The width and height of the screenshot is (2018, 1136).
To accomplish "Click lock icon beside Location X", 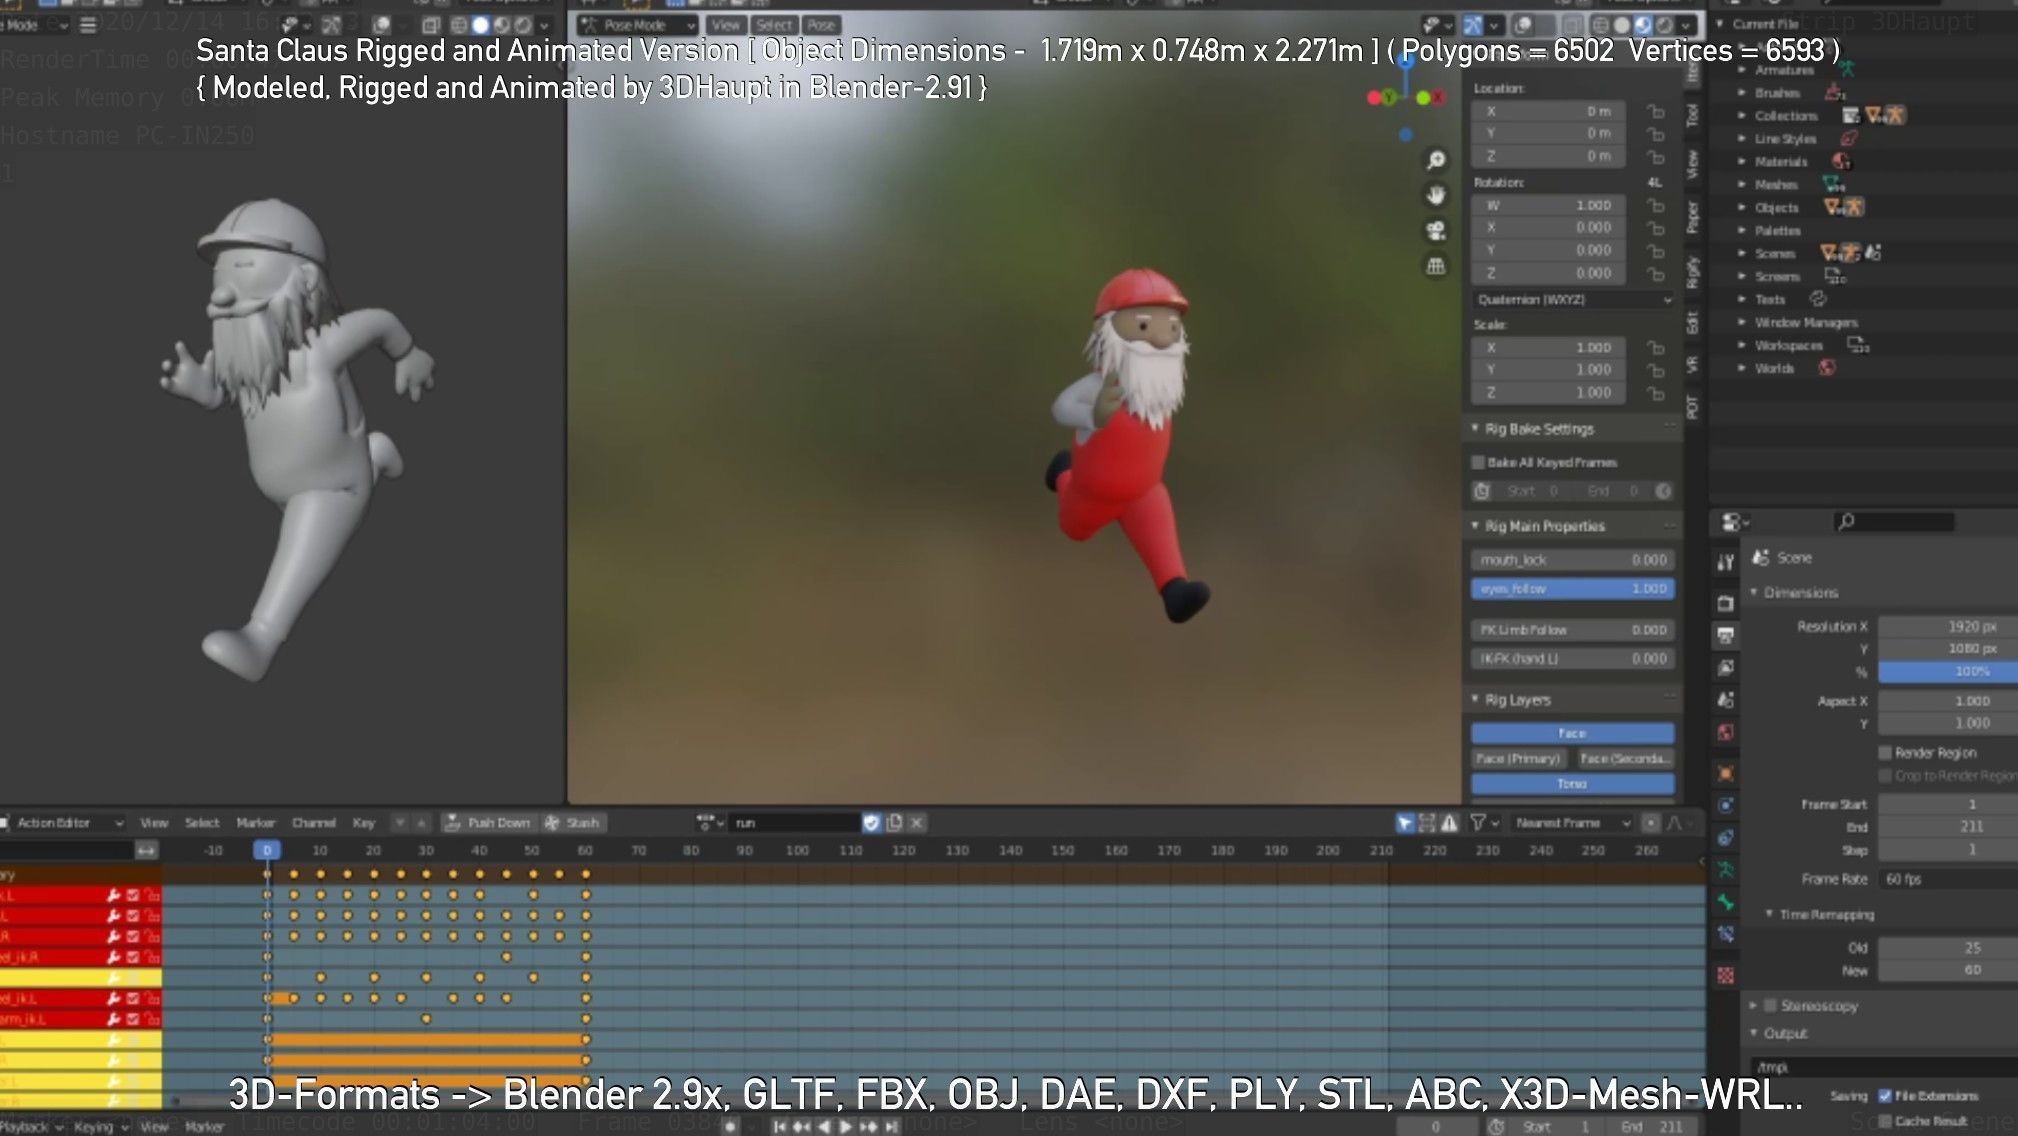I will point(1656,112).
